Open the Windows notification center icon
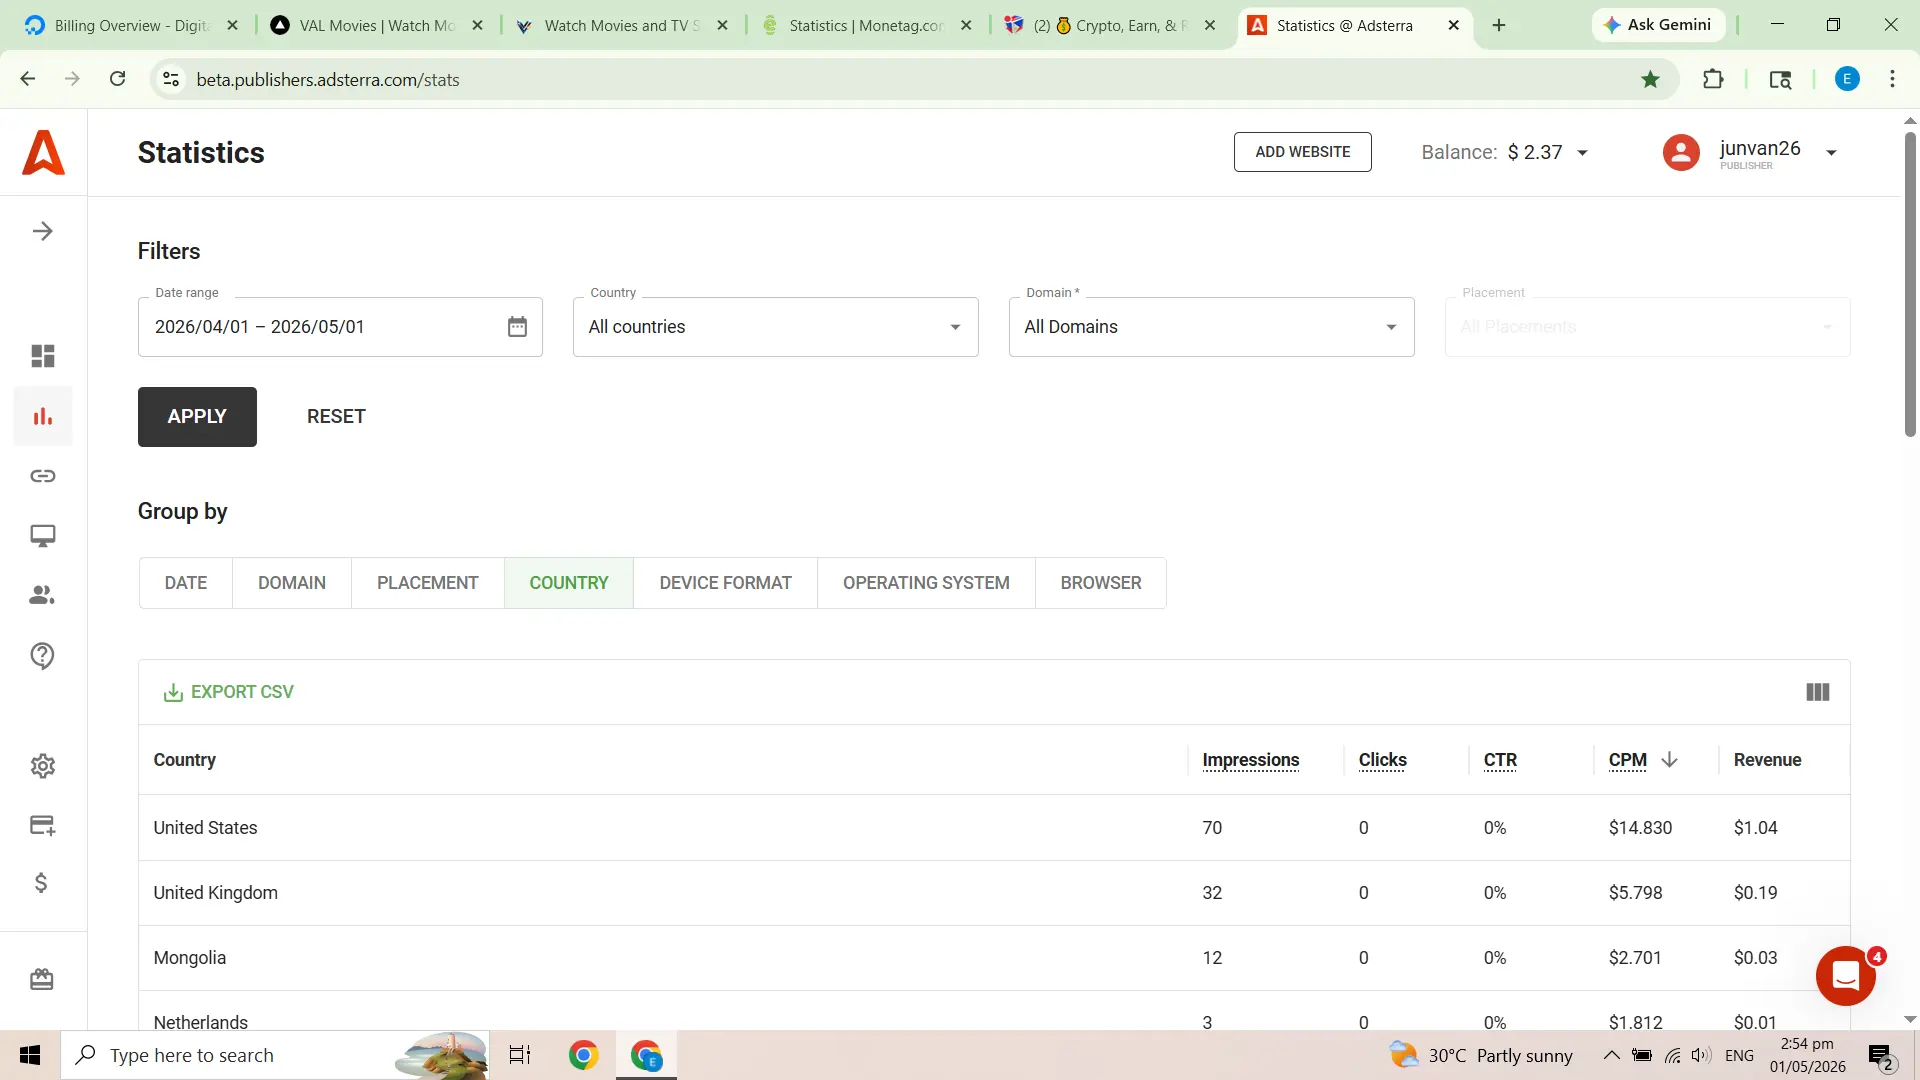Viewport: 1920px width, 1080px height. (1880, 1056)
